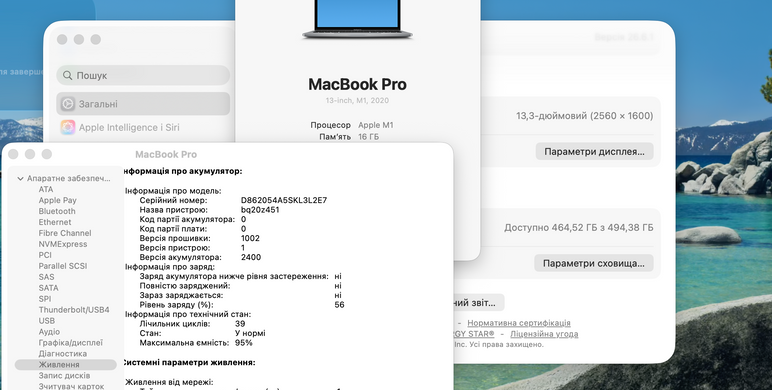Select Запис дисків in the sidebar

(x=64, y=375)
